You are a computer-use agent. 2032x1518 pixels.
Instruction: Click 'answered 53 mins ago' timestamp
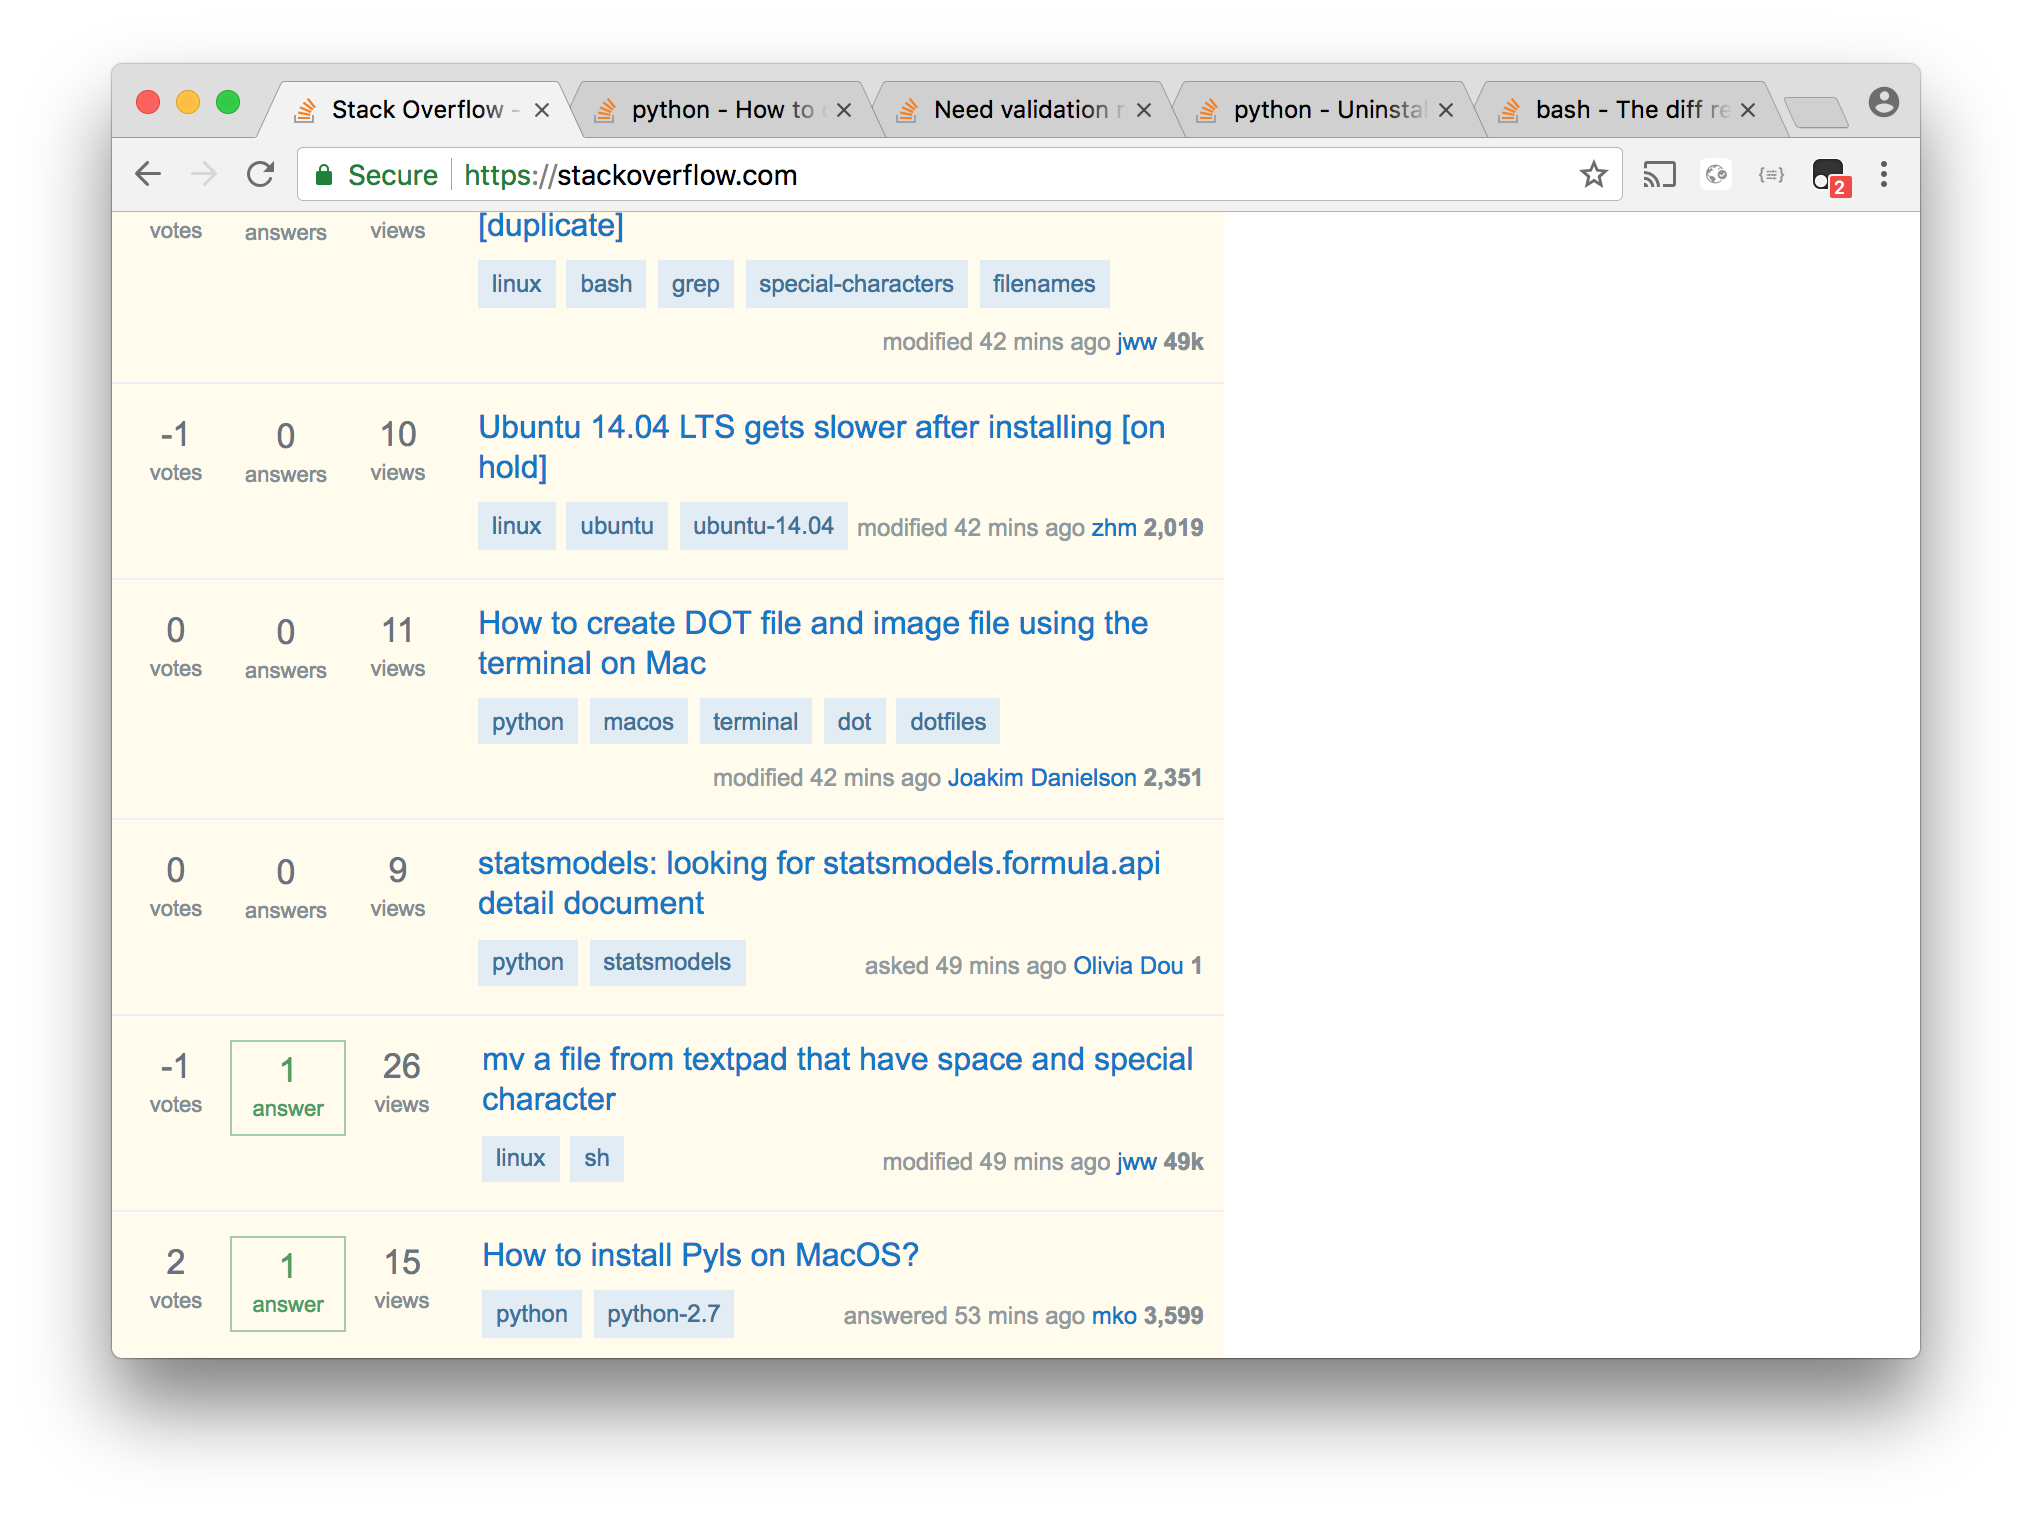[964, 1316]
